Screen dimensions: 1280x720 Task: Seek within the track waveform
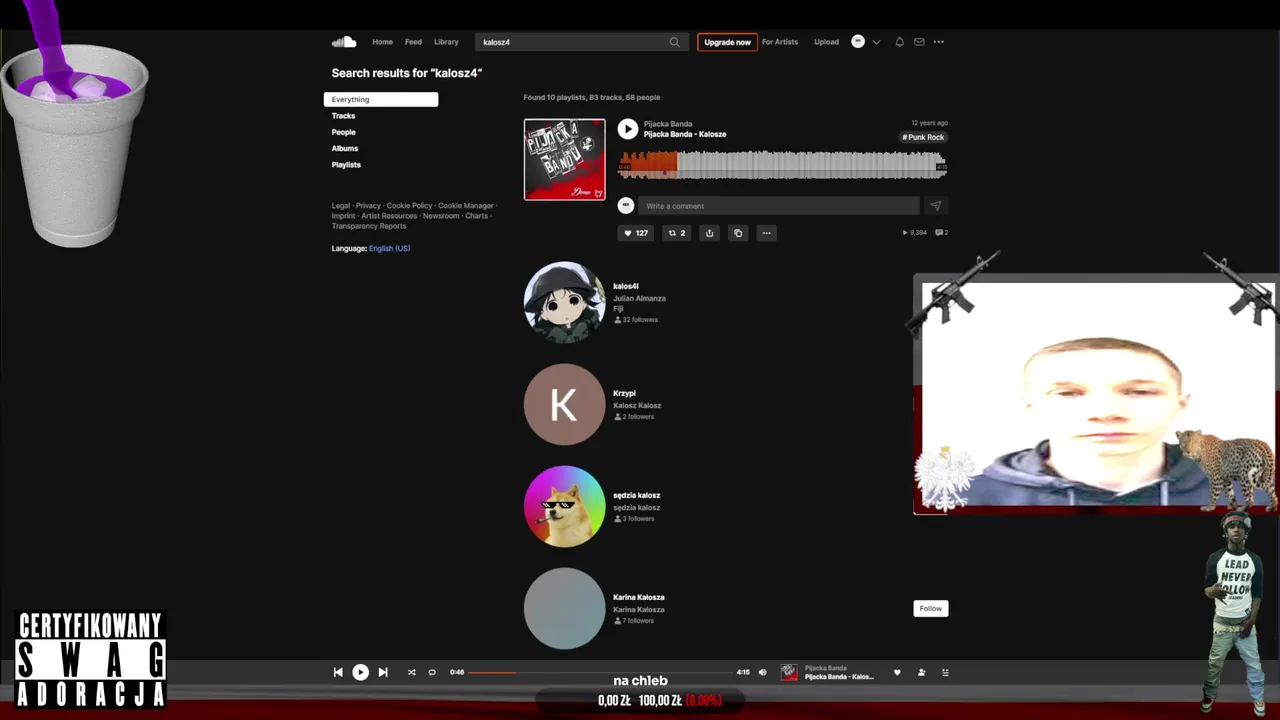point(782,164)
